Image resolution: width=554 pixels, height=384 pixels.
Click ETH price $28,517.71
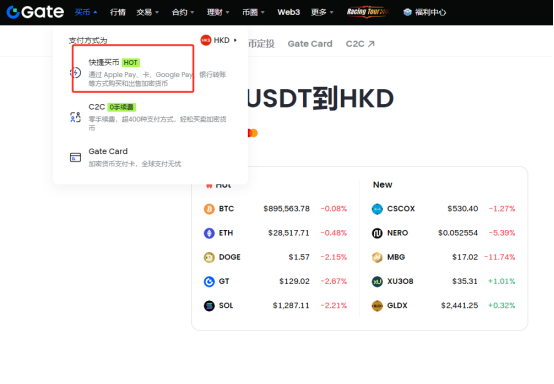tap(289, 233)
